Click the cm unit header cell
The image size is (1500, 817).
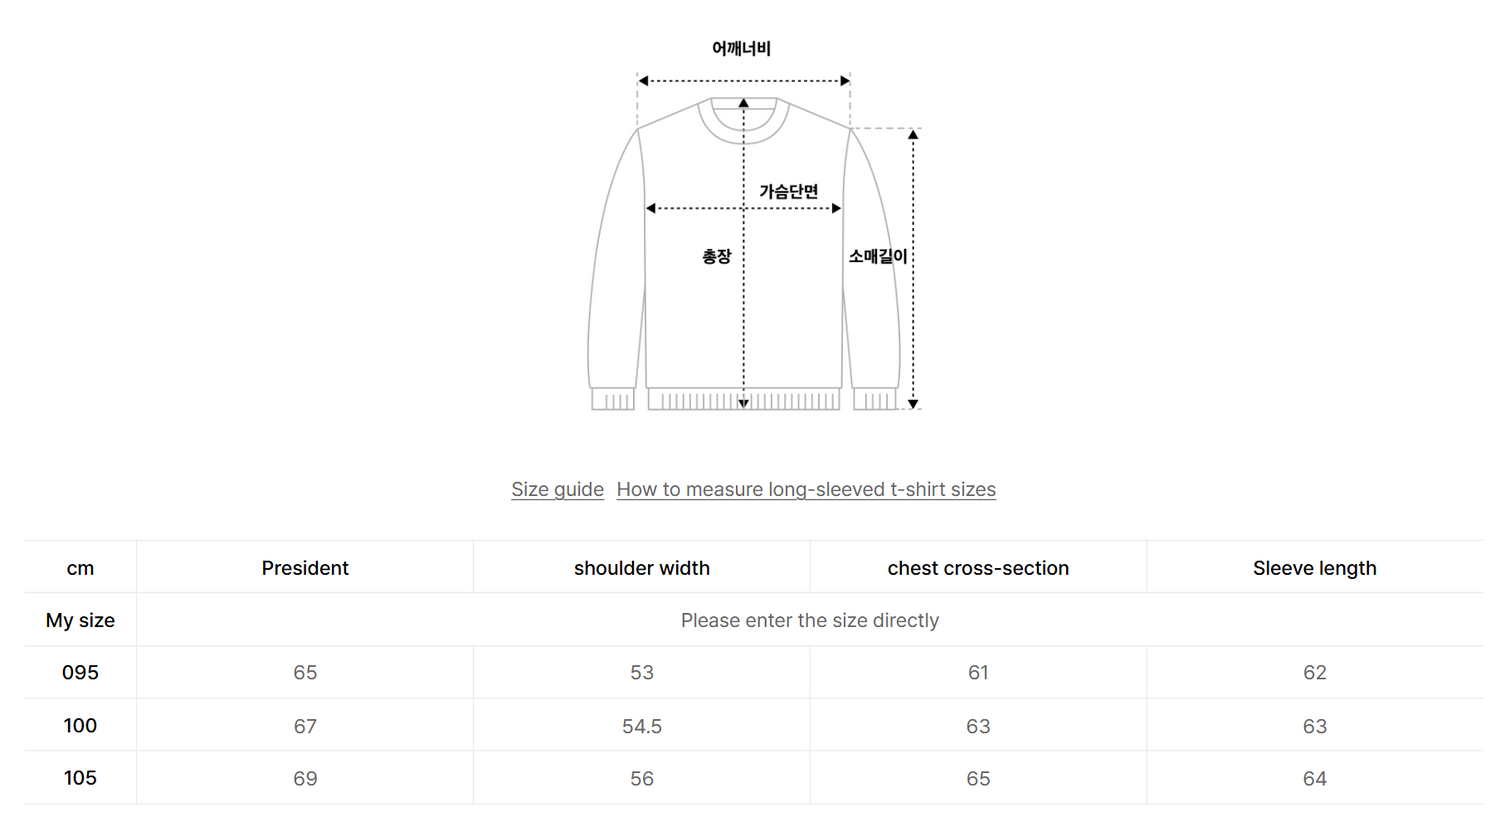pyautogui.click(x=80, y=568)
